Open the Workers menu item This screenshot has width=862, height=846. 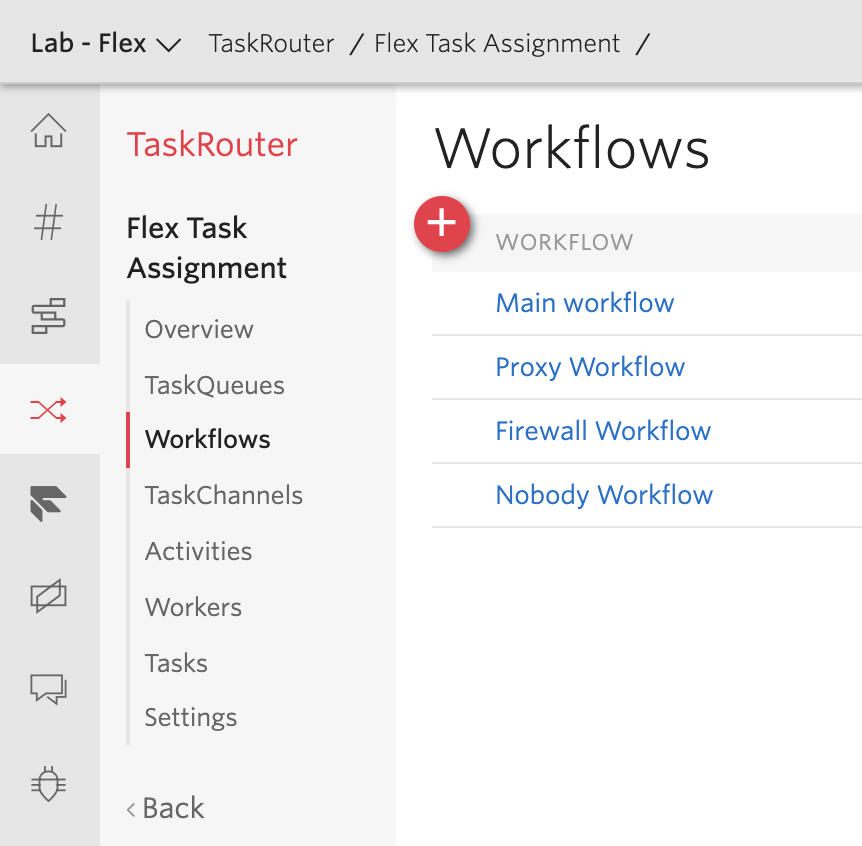point(193,607)
